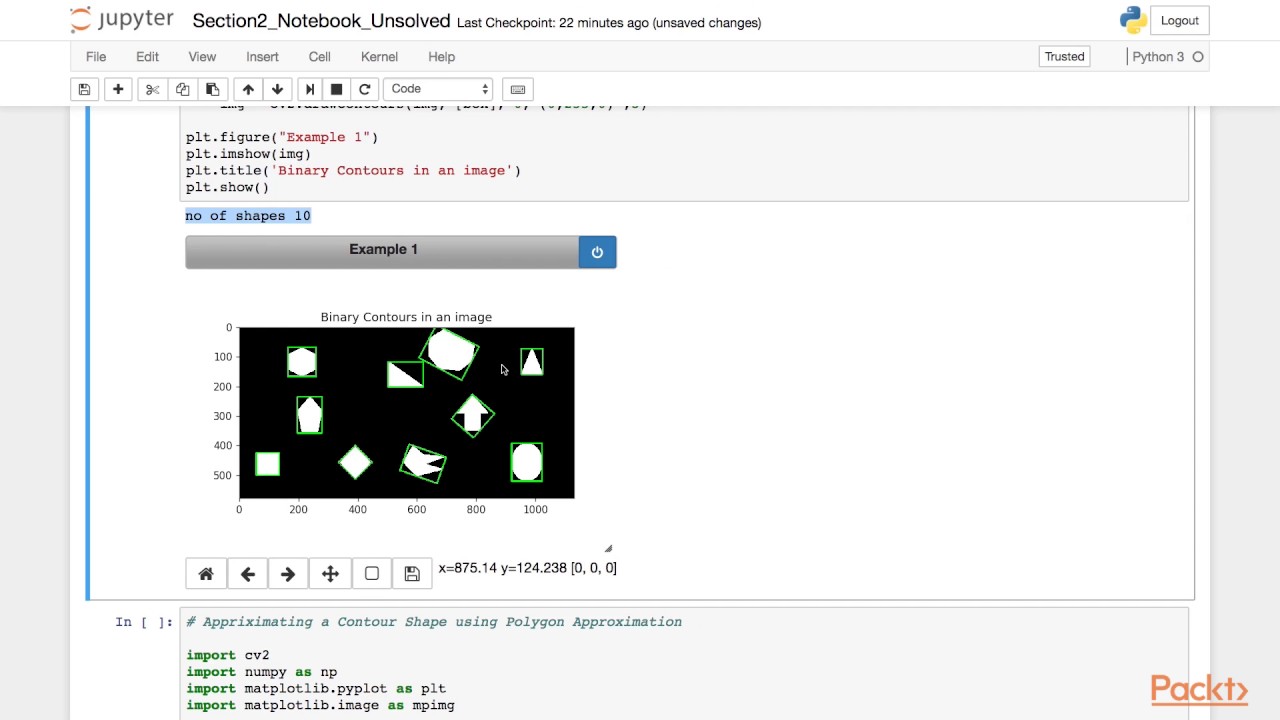The image size is (1280, 720).
Task: Reset plot view with home icon
Action: [x=206, y=574]
